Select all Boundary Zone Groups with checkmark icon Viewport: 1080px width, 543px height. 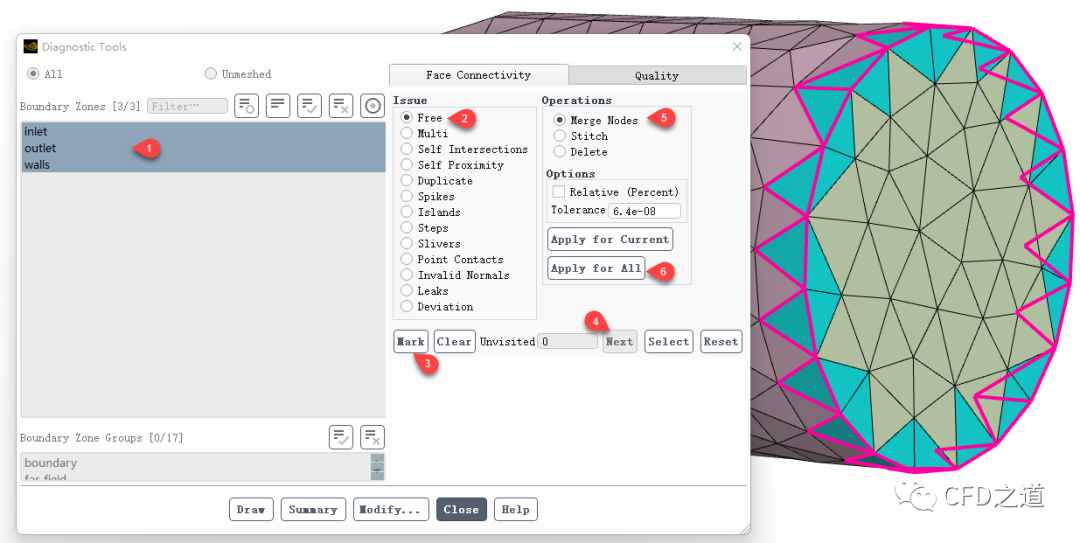pyautogui.click(x=342, y=437)
